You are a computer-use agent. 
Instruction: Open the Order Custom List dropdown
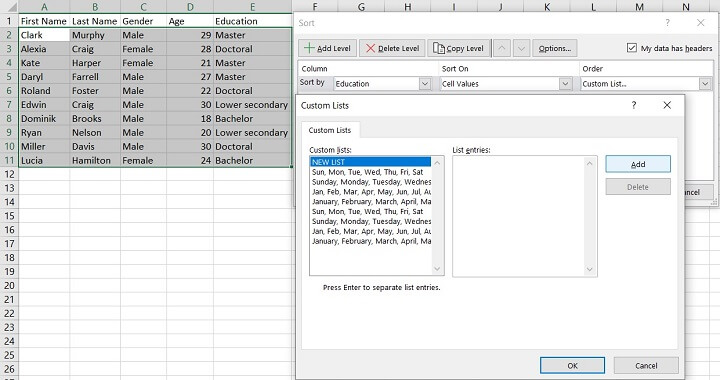pyautogui.click(x=705, y=84)
